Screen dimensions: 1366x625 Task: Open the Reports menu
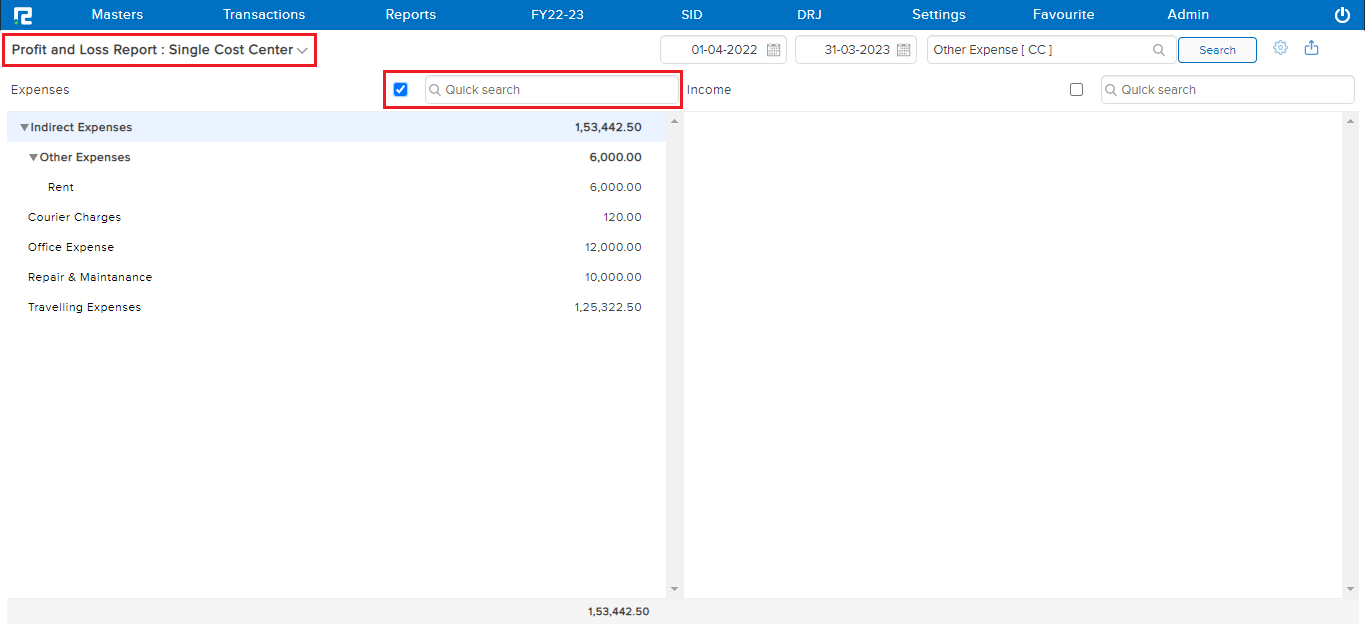click(x=410, y=15)
